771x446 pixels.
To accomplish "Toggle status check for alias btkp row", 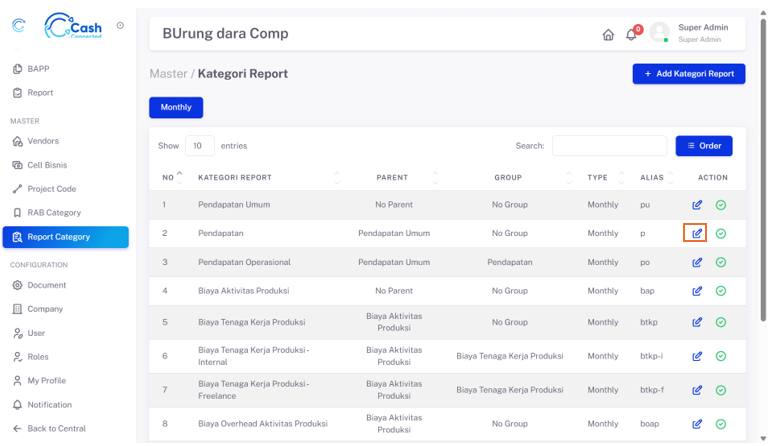I will tap(721, 322).
